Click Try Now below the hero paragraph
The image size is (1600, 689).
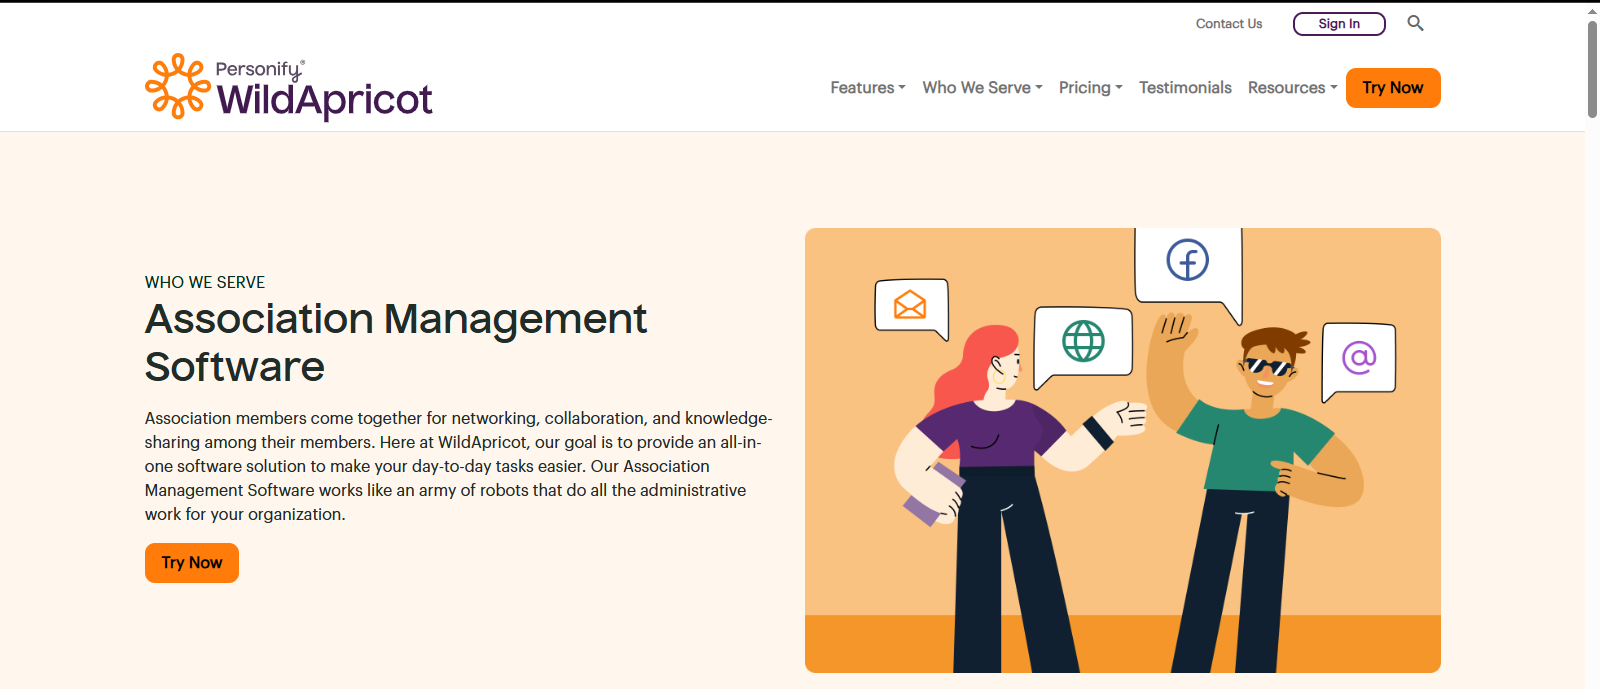[192, 563]
